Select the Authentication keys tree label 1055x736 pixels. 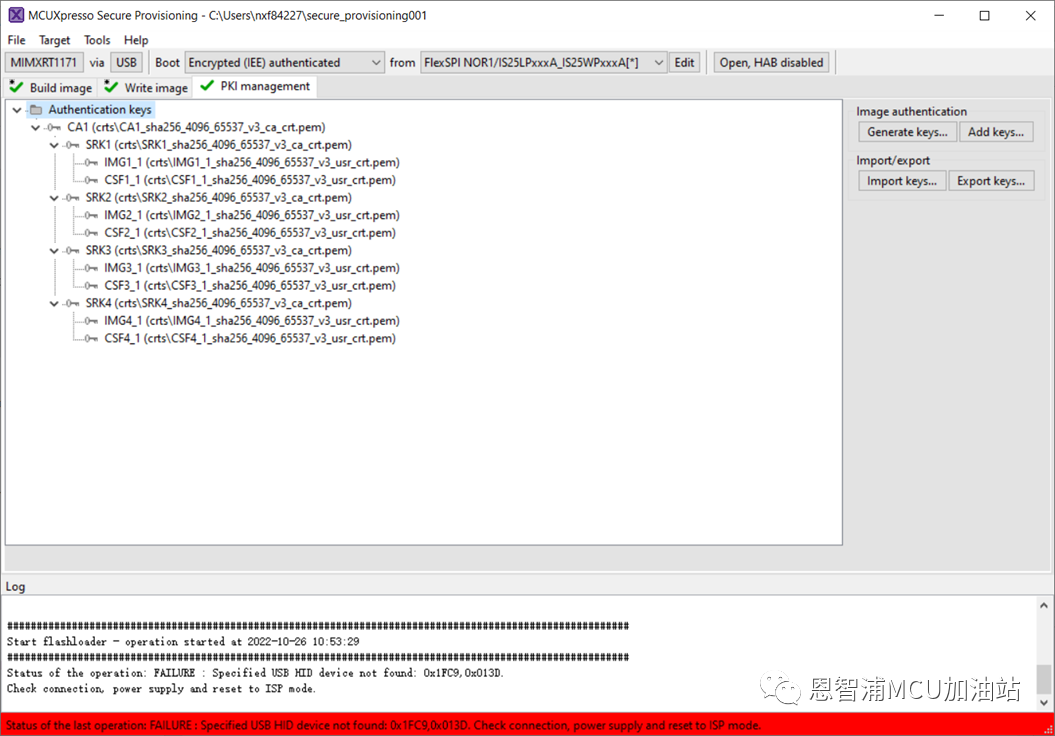[x=100, y=110]
